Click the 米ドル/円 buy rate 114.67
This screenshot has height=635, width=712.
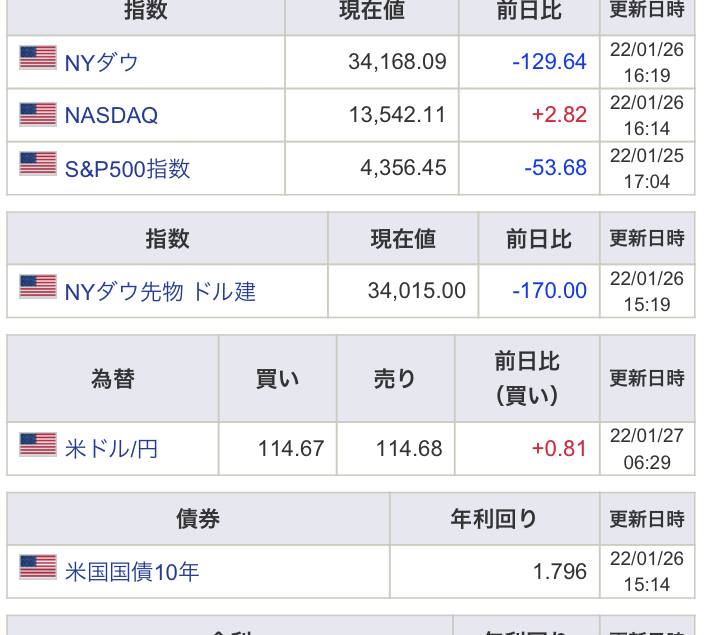(291, 448)
